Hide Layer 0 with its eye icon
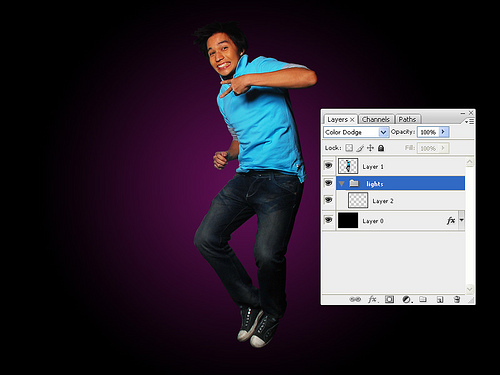This screenshot has width=500, height=375. click(x=329, y=220)
